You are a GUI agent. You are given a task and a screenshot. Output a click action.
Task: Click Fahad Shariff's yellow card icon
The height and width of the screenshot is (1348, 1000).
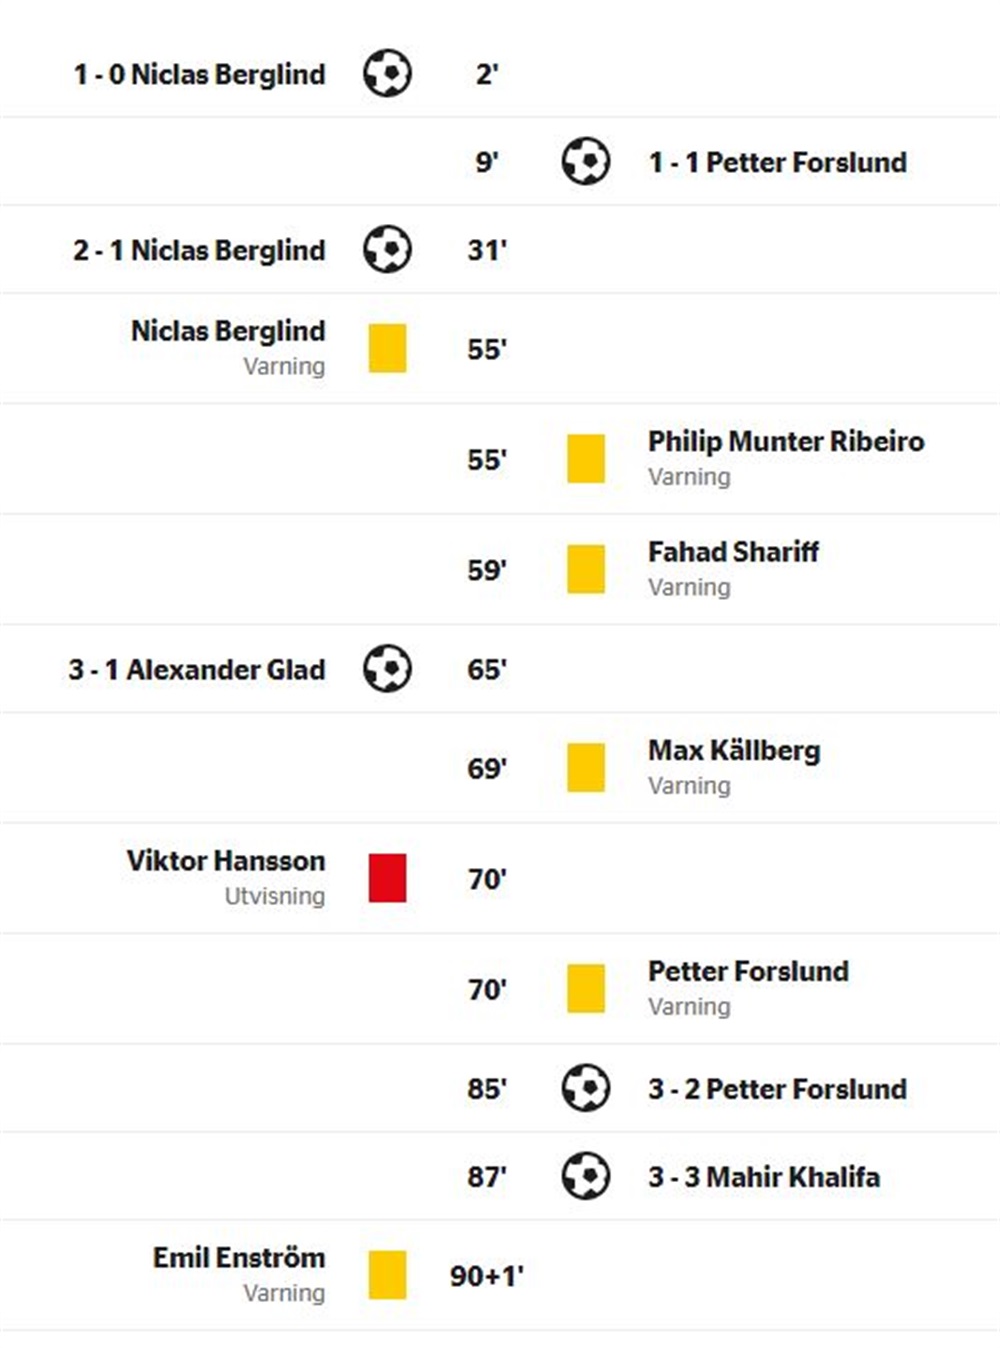[585, 569]
